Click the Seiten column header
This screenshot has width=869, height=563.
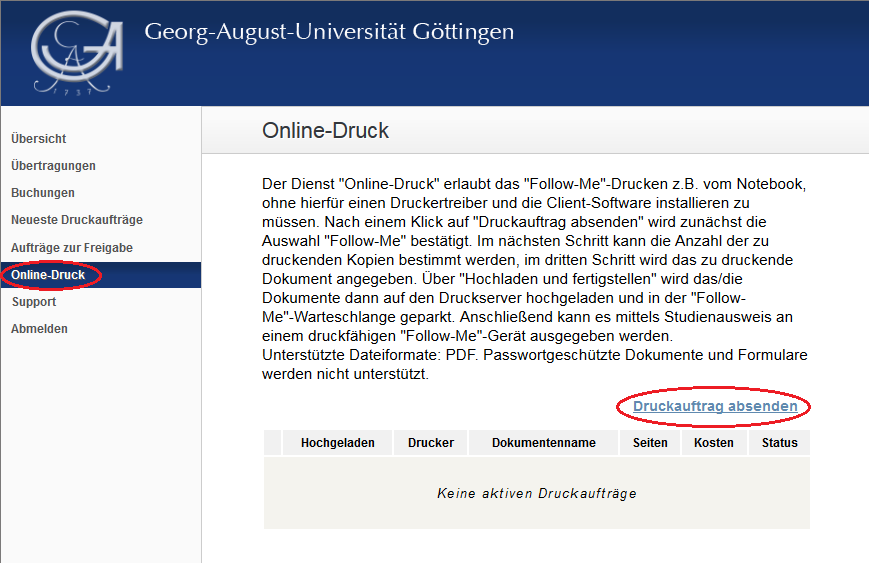pyautogui.click(x=650, y=443)
